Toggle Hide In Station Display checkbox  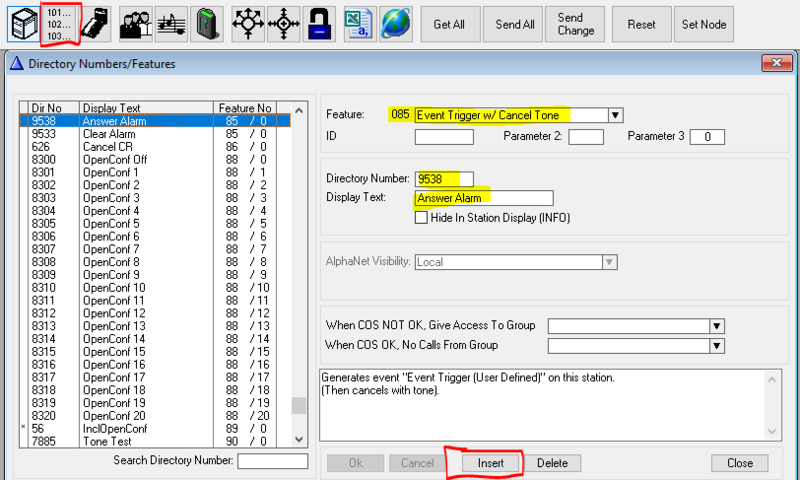(x=421, y=218)
